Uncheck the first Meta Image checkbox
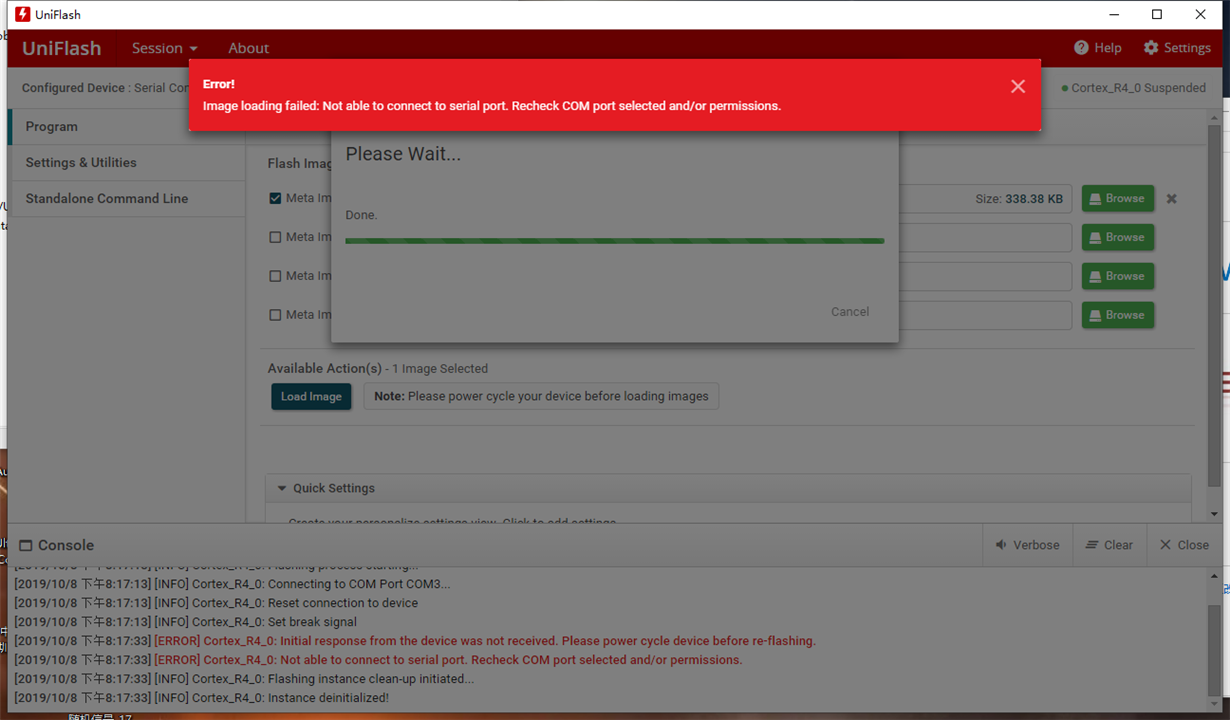Viewport: 1230px width, 720px height. 275,198
